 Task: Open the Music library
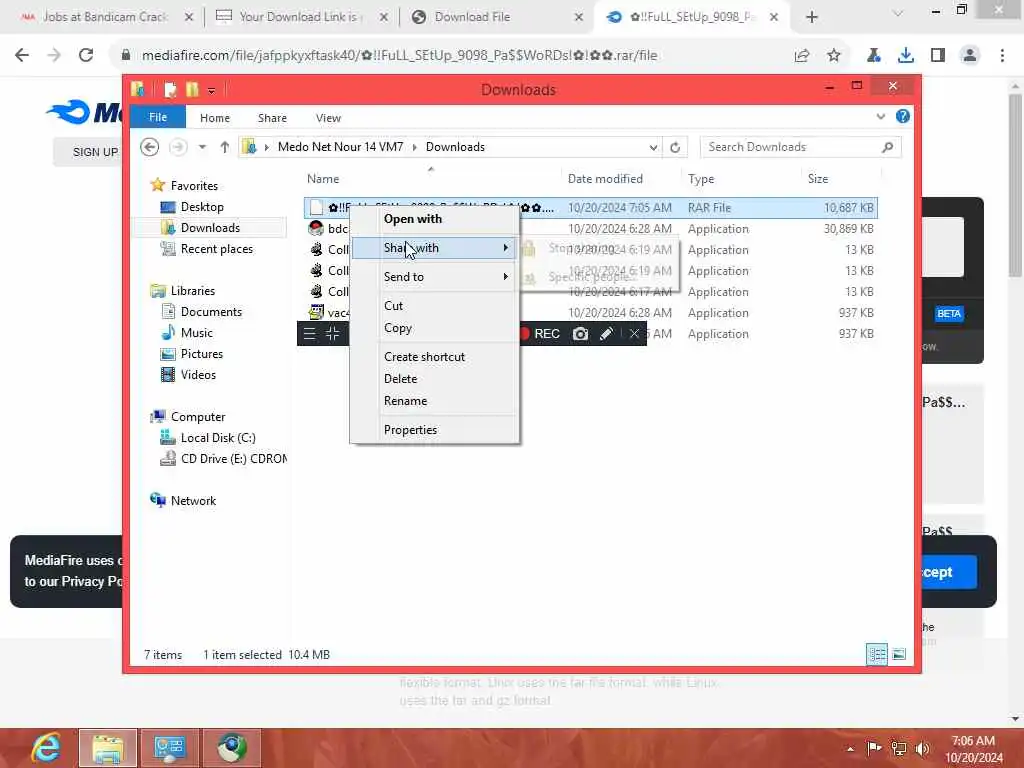pyautogui.click(x=196, y=333)
